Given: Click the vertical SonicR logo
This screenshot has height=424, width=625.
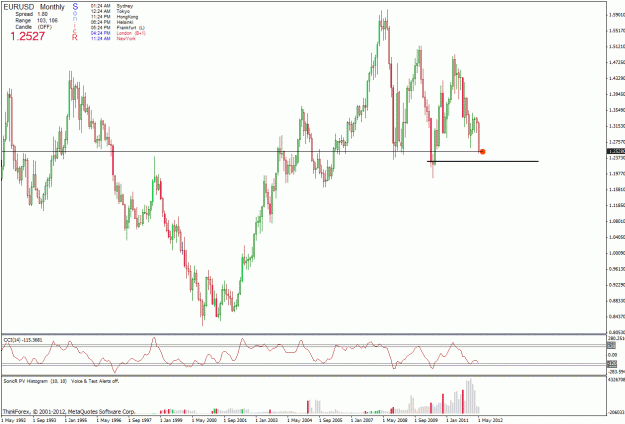Looking at the screenshot, I should point(75,22).
